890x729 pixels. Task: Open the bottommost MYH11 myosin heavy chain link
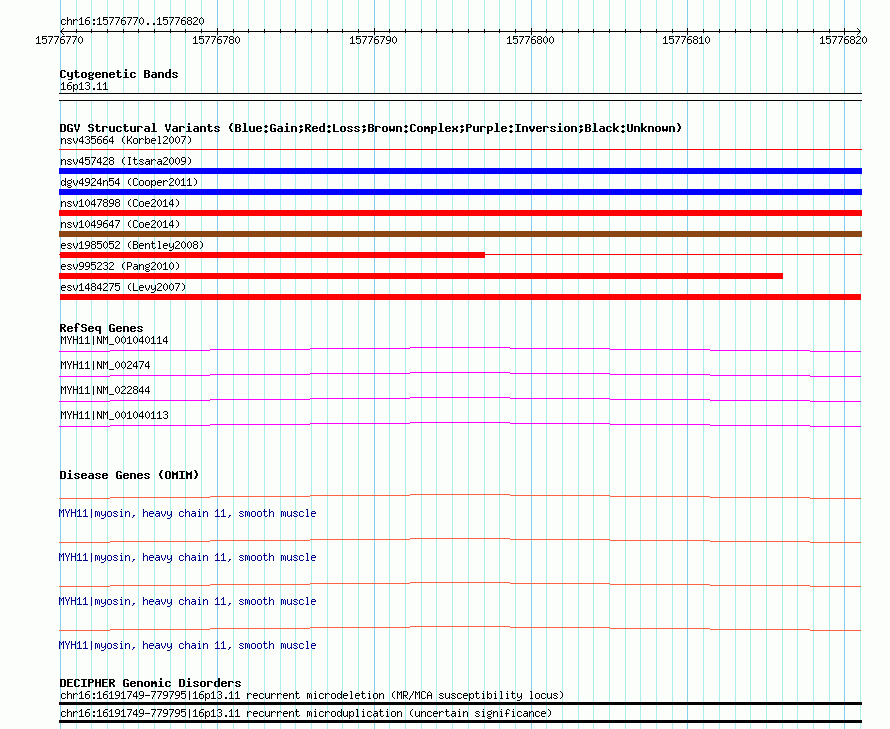187,646
